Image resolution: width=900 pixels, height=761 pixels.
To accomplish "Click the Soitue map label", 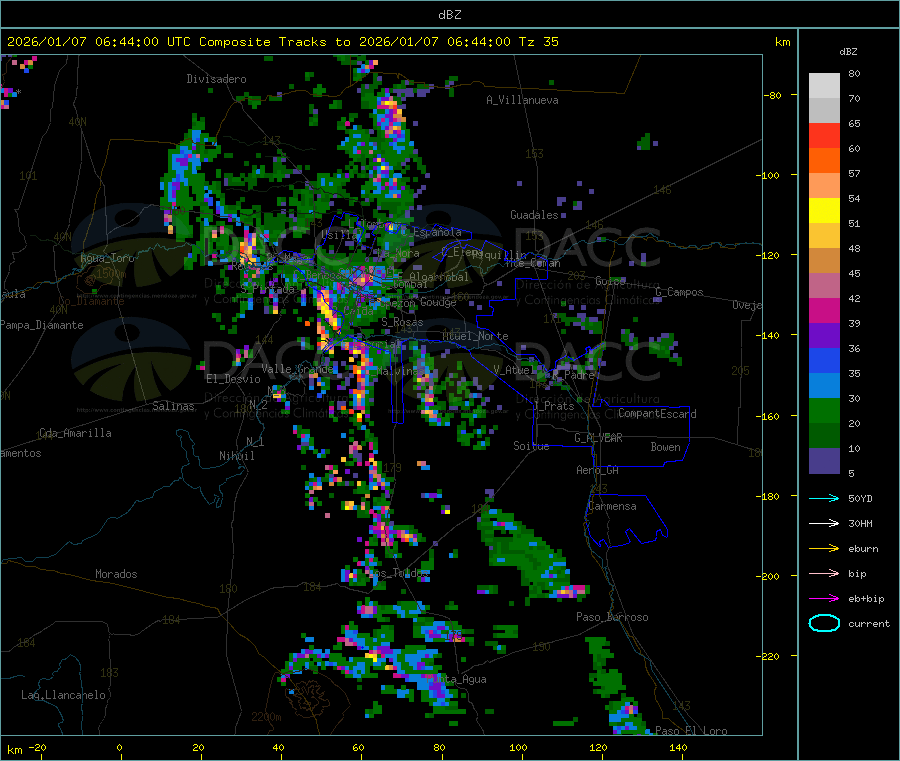I will (531, 446).
